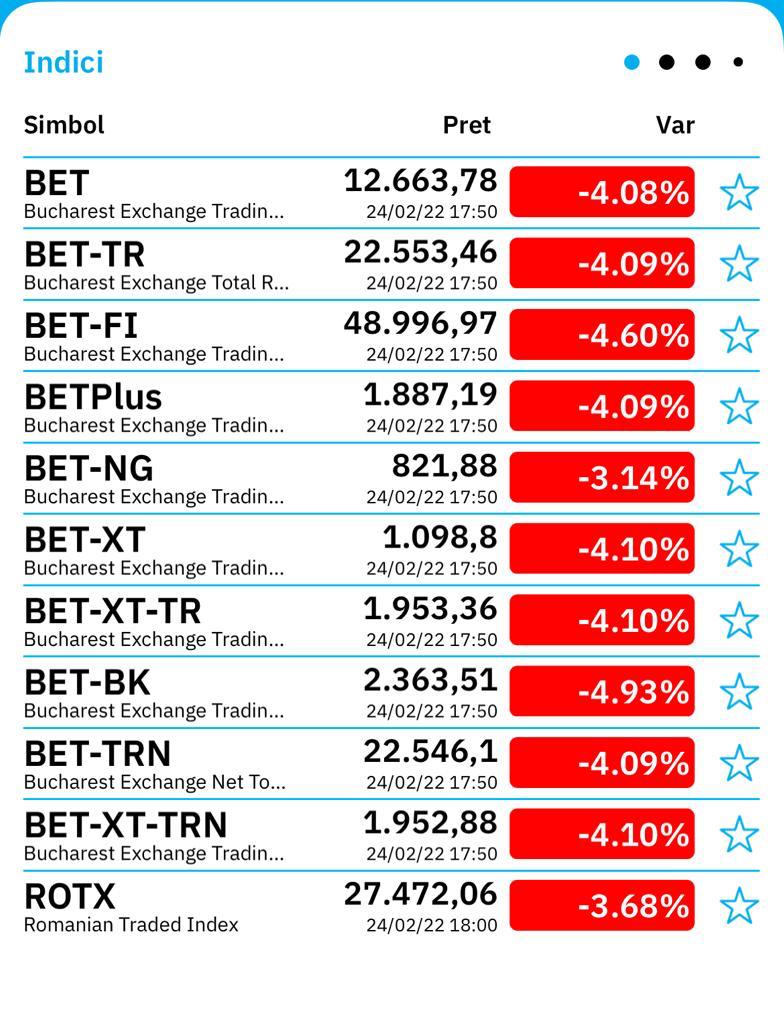Screen dimensions: 784x1024
Task: Toggle the ROTX favorite star
Action: click(x=739, y=905)
